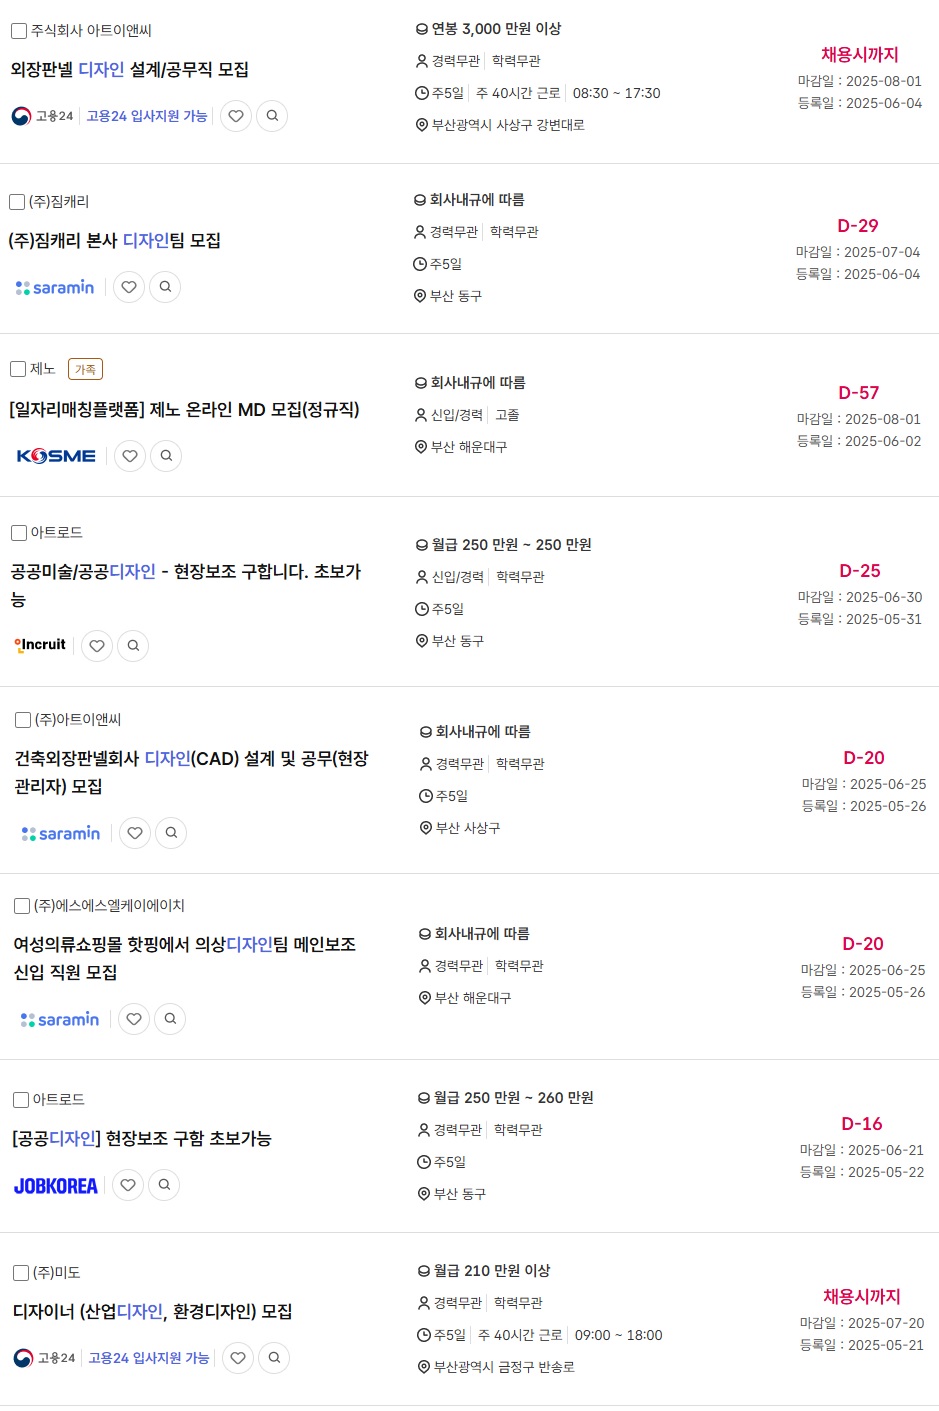Screen dimensions: 939x1411
Task: Open 외장판넬 디자인 설계/공무직 모집 posting
Action: coord(130,70)
